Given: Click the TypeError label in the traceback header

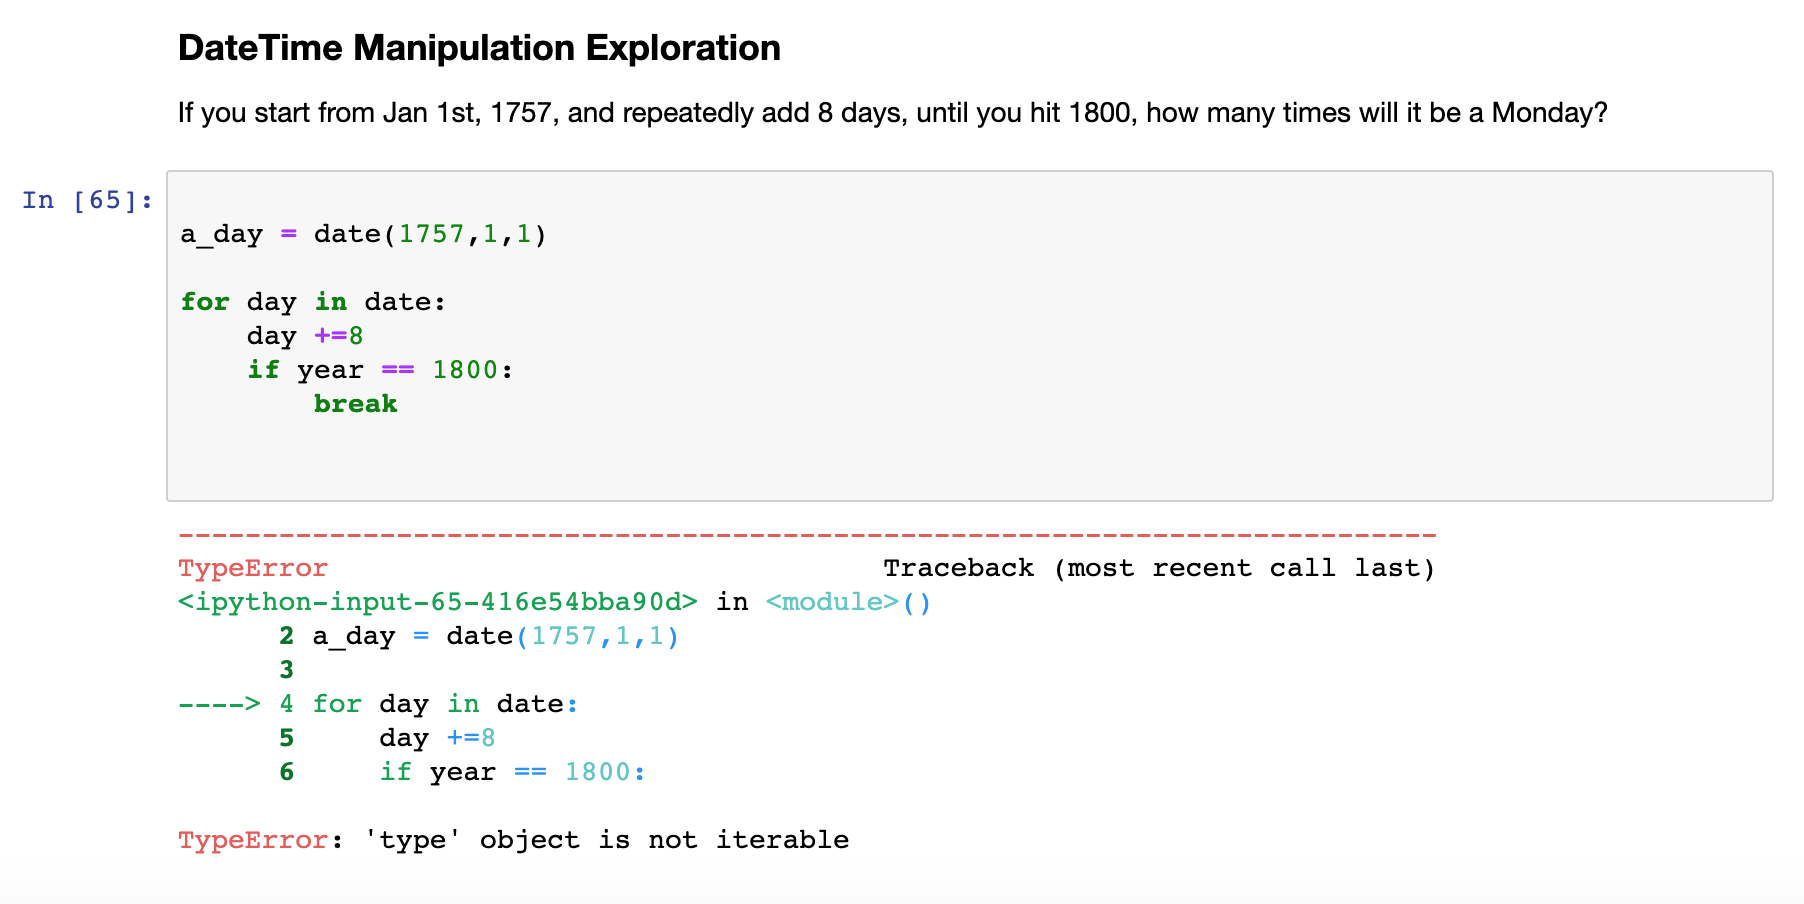Looking at the screenshot, I should click(251, 567).
